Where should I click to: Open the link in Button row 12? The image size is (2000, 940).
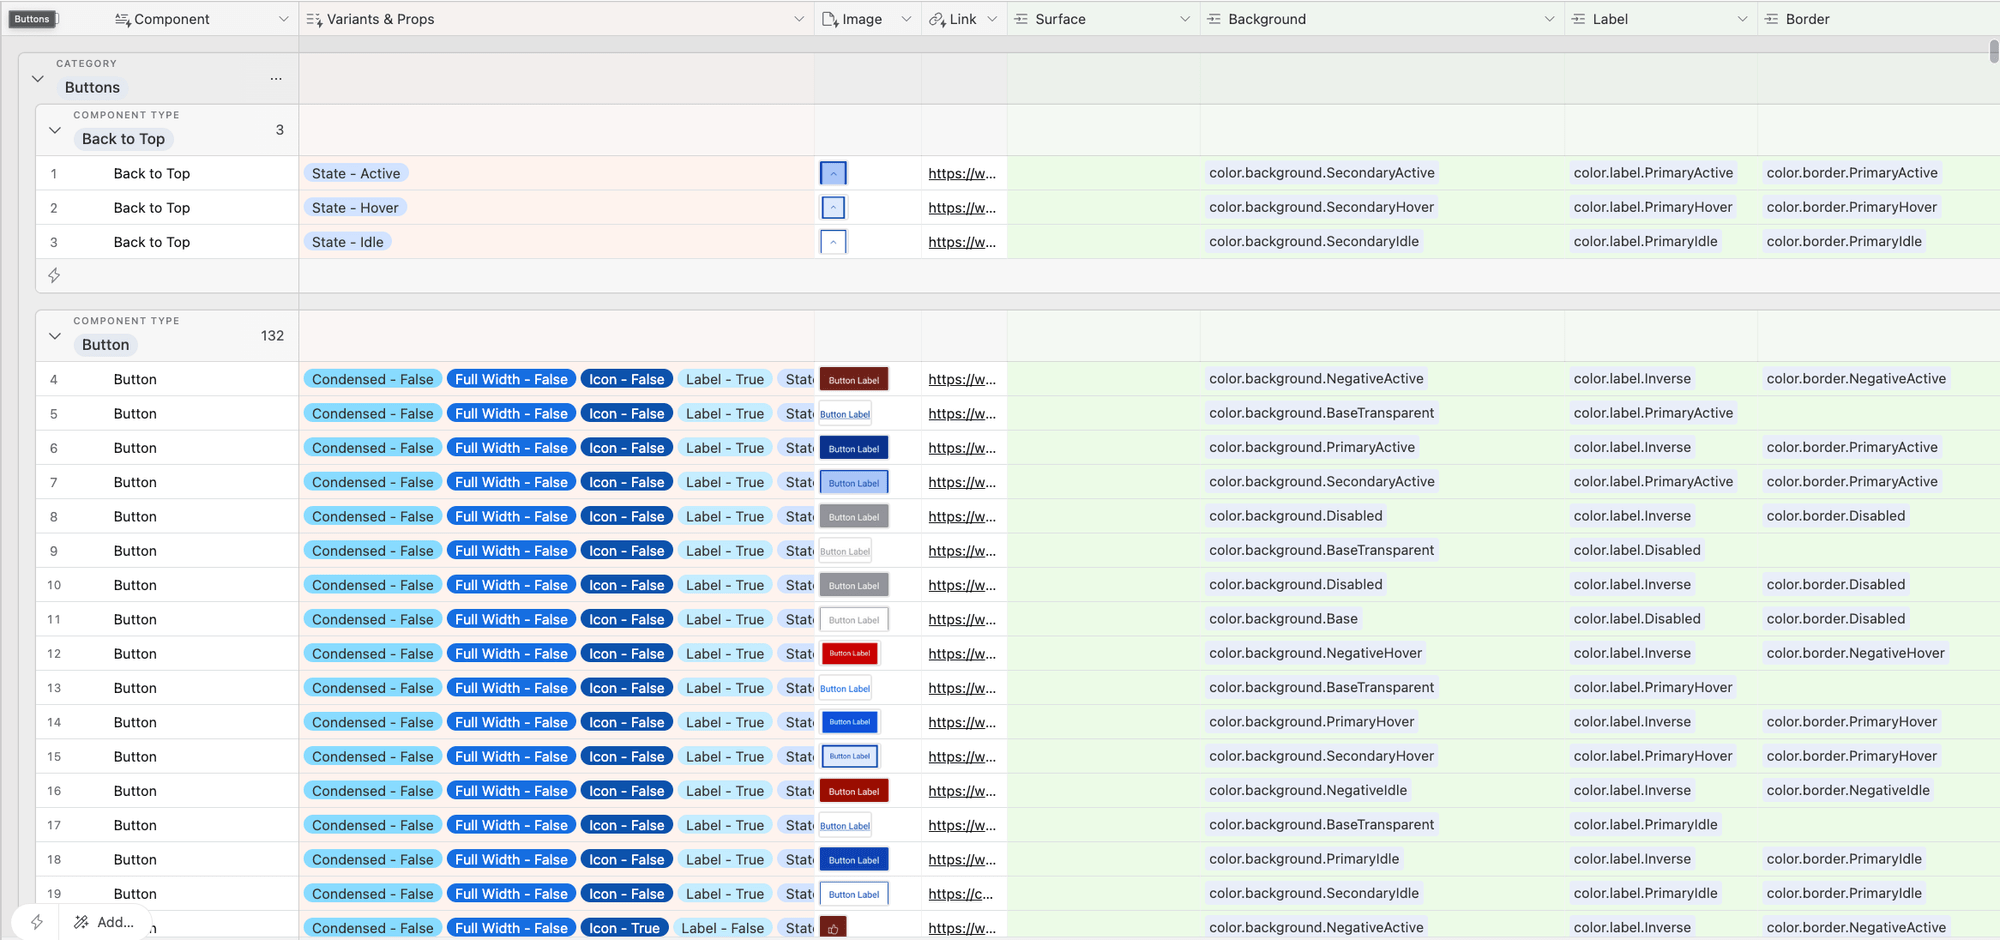(962, 653)
